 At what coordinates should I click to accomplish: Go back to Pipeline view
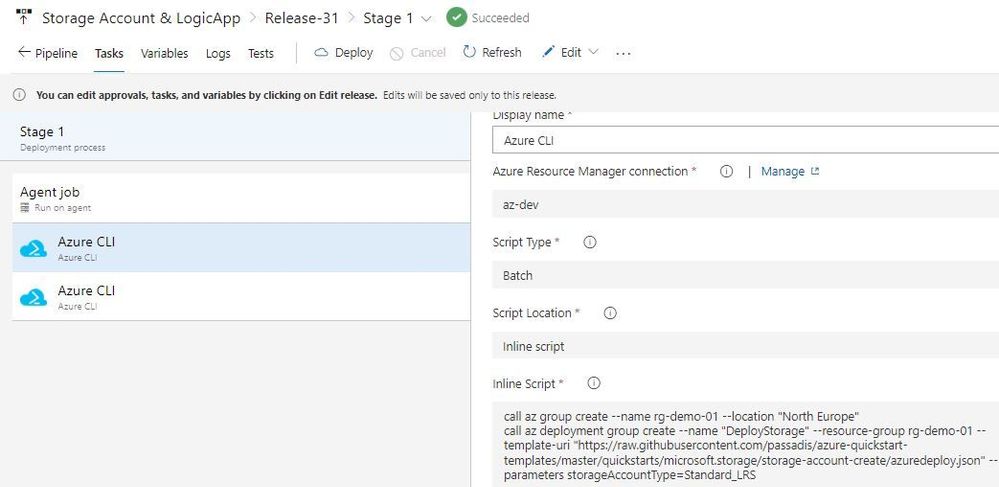(x=48, y=53)
